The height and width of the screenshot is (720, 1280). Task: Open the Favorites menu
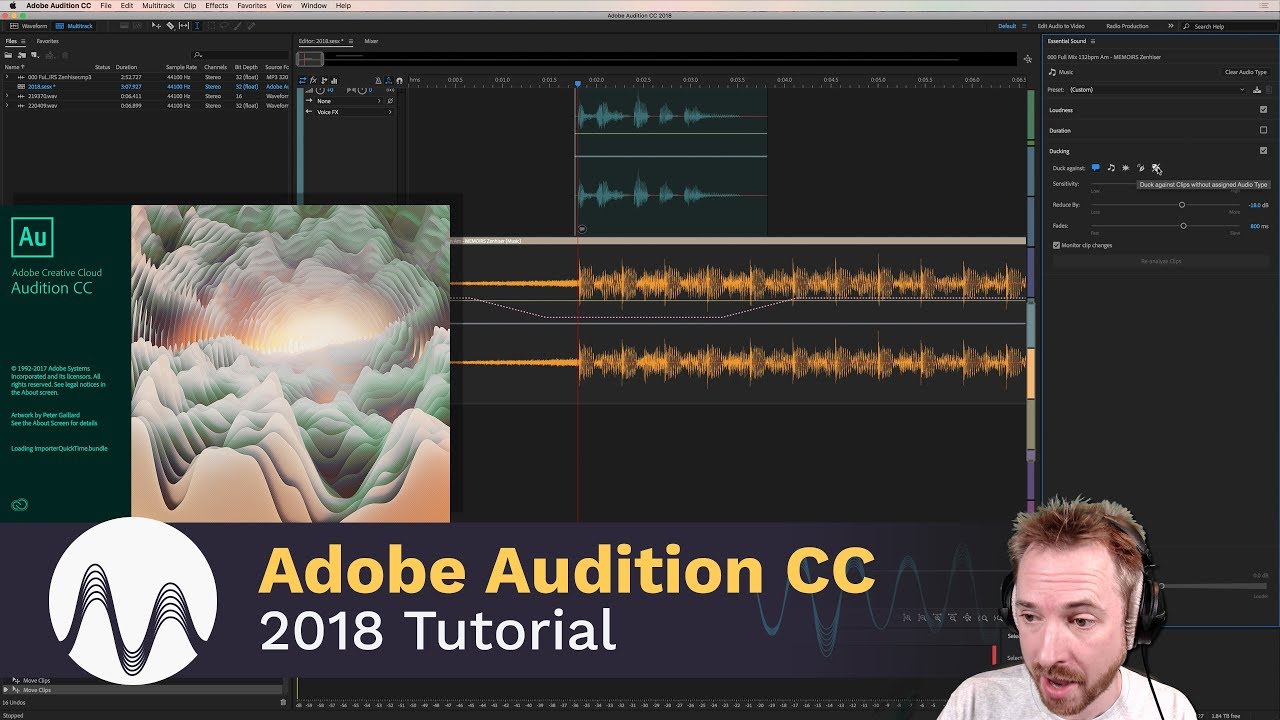pyautogui.click(x=252, y=6)
